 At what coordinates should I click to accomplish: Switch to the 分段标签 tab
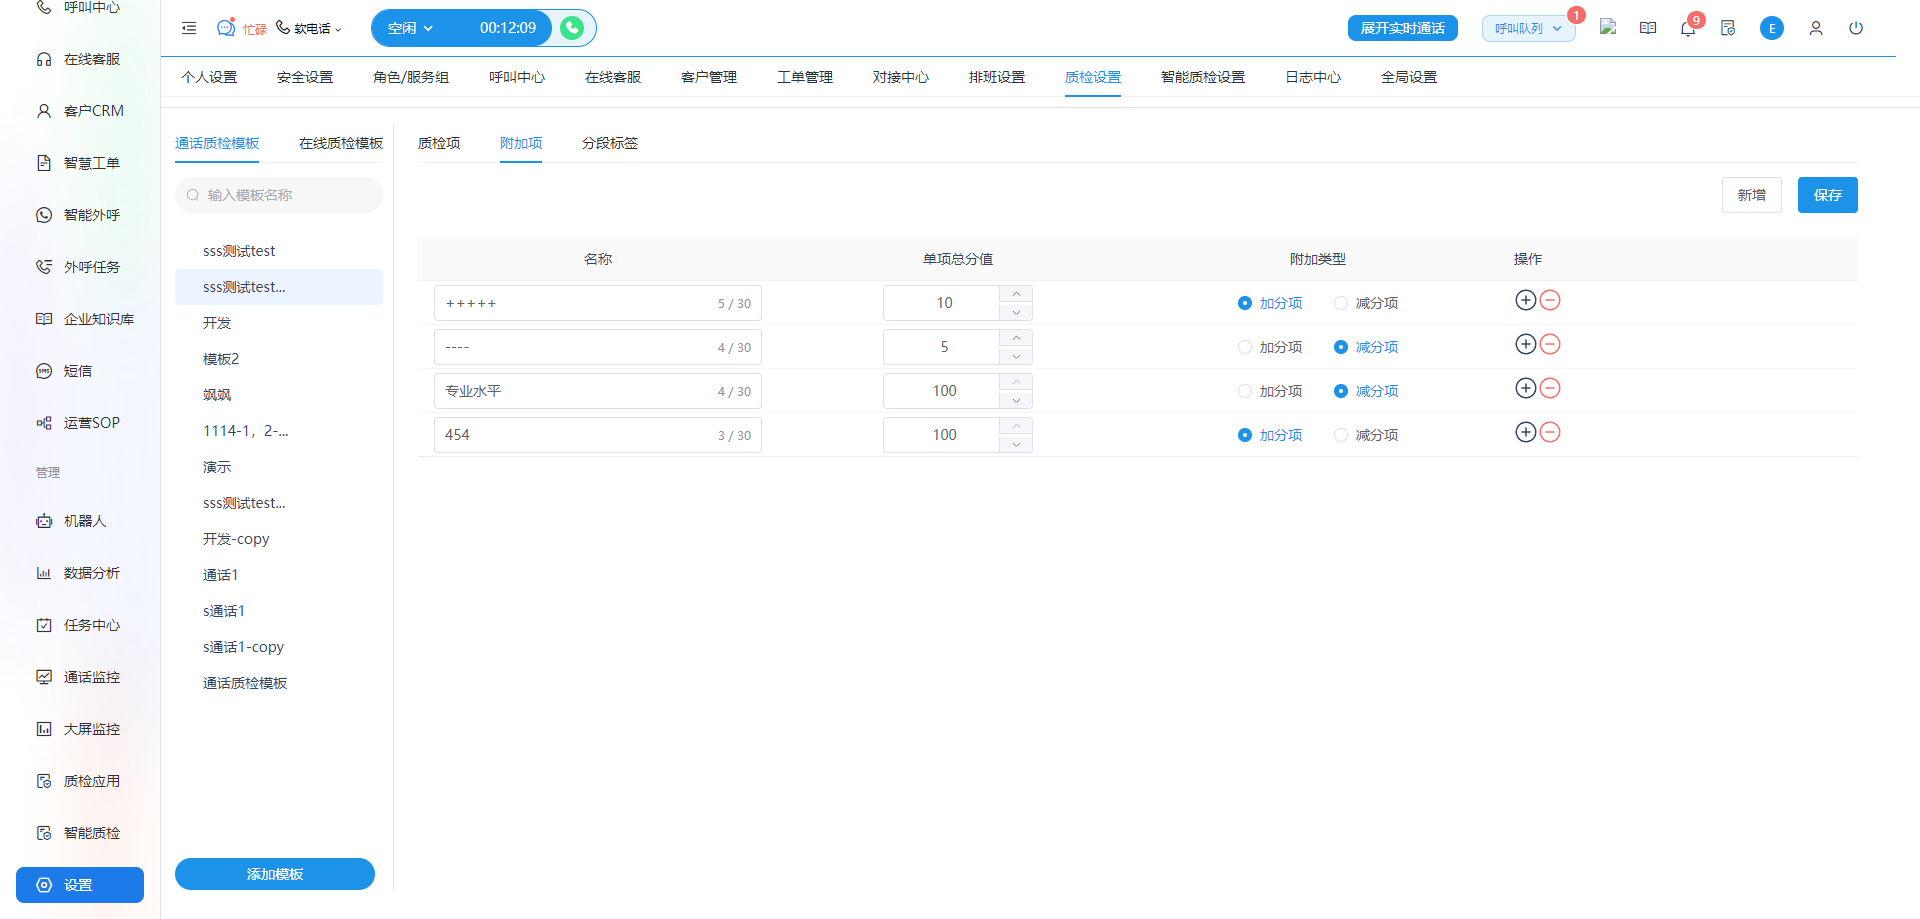coord(610,143)
